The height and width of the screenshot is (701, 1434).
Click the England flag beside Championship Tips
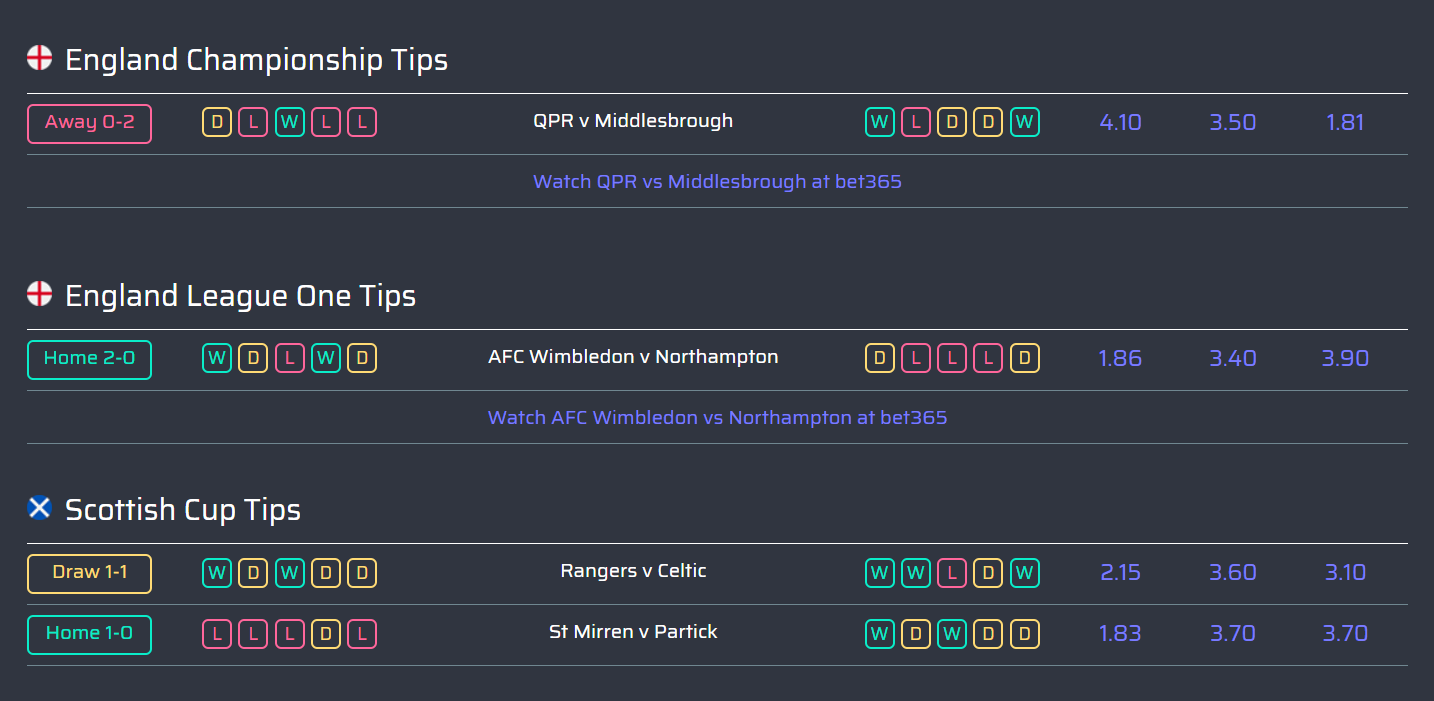coord(39,58)
